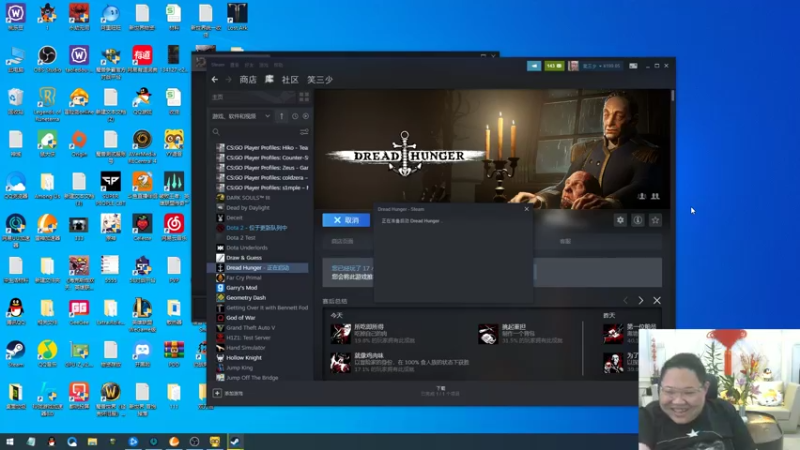Show recent activity clock filter icon

pos(295,116)
